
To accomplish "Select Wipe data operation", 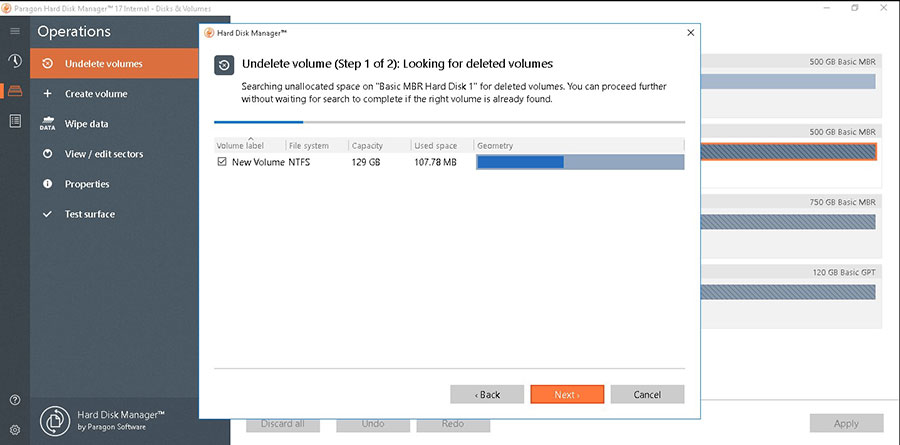I will tap(114, 123).
